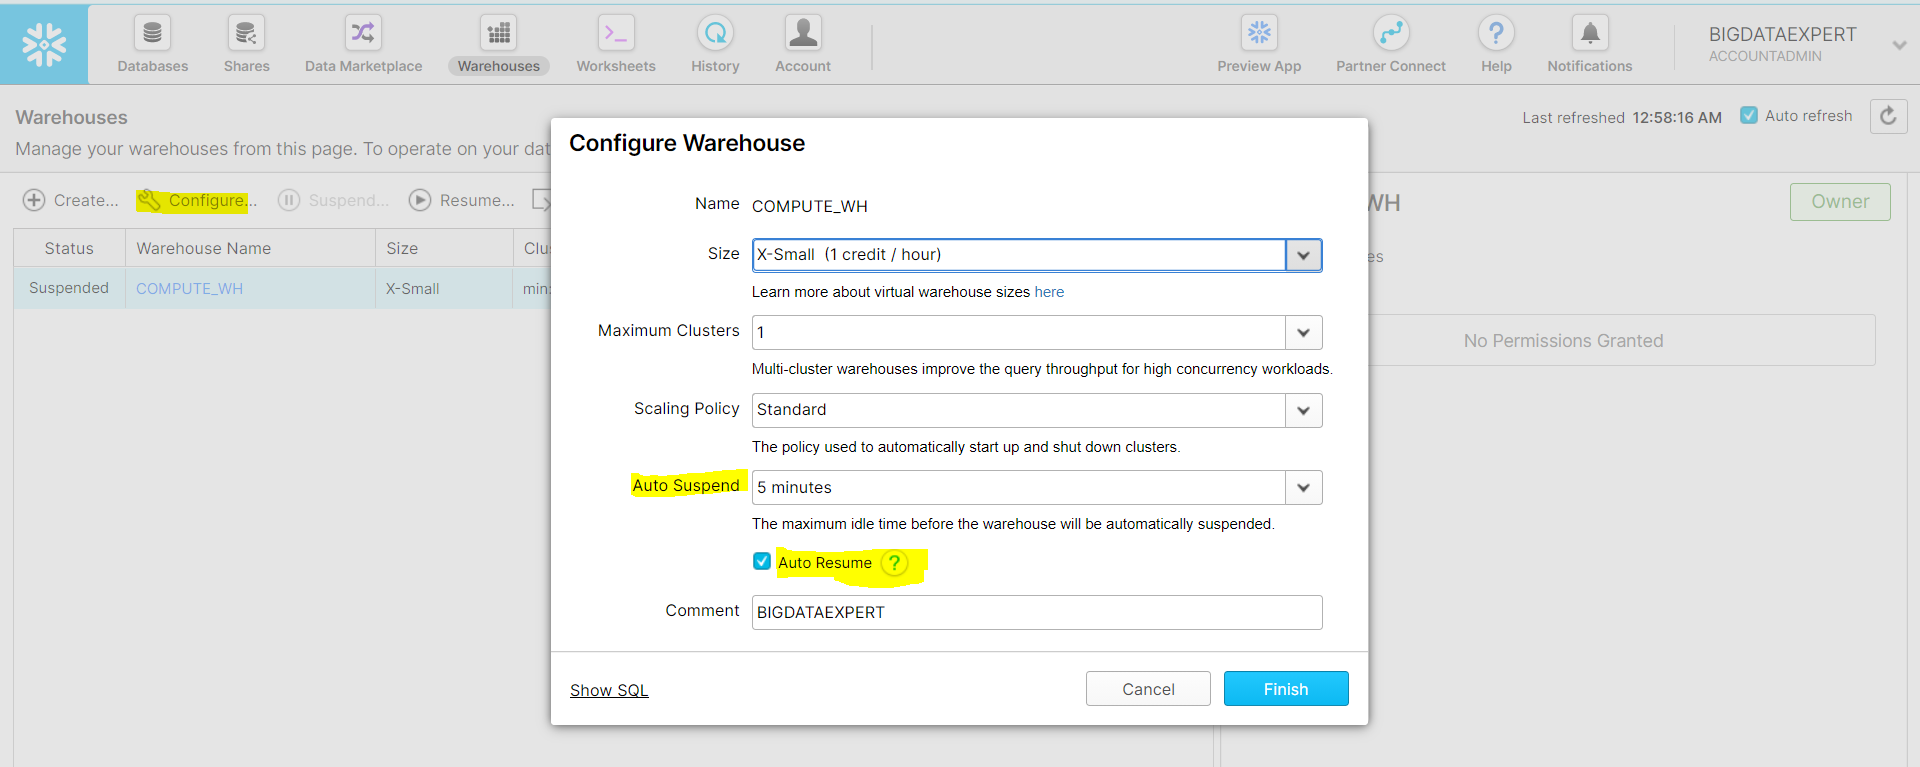Click the refresh arrow icon
The height and width of the screenshot is (767, 1920).
[1888, 116]
